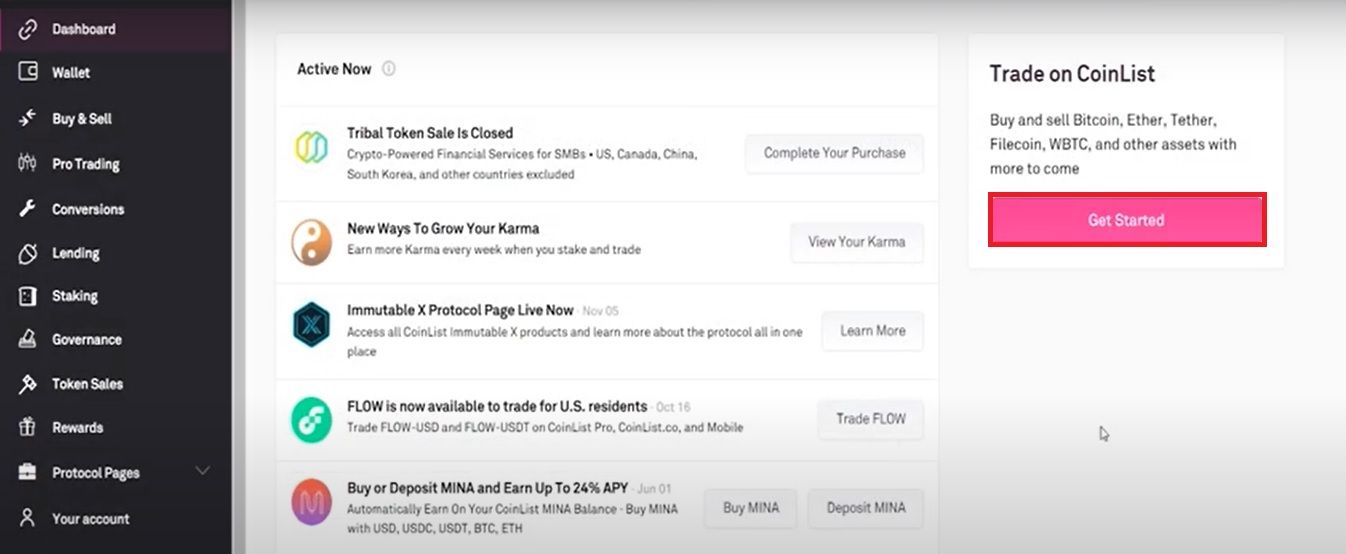This screenshot has height=554, width=1346.
Task: Go to Your account in sidebar
Action: [90, 518]
